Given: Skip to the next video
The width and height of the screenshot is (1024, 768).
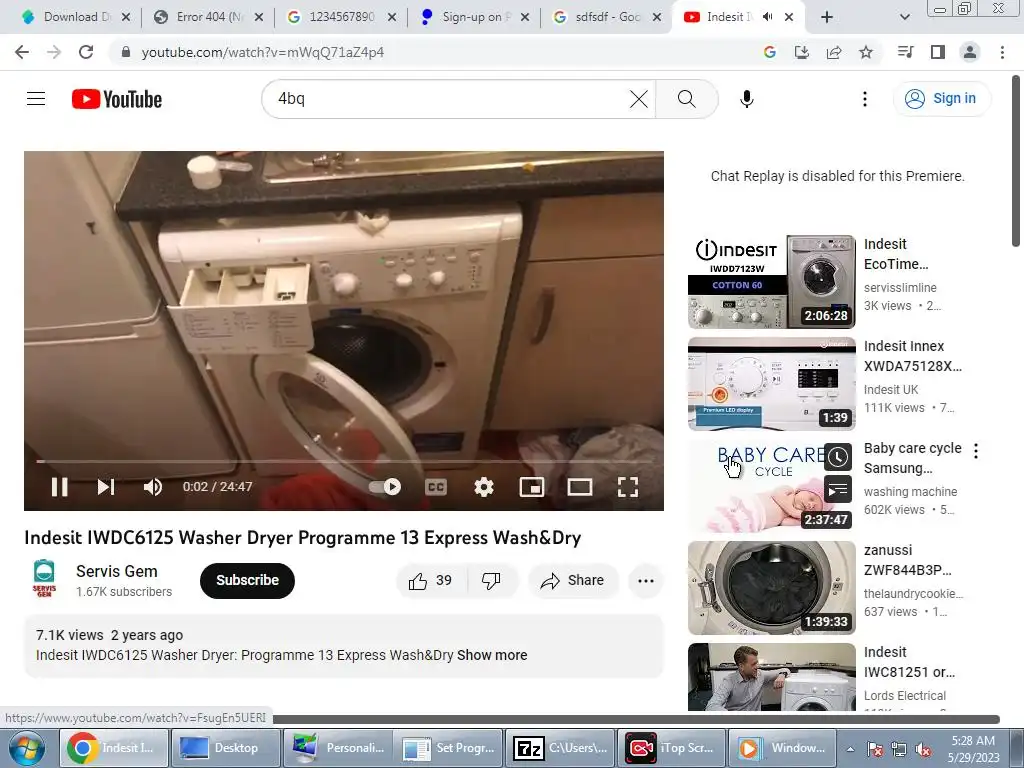Looking at the screenshot, I should tap(106, 487).
